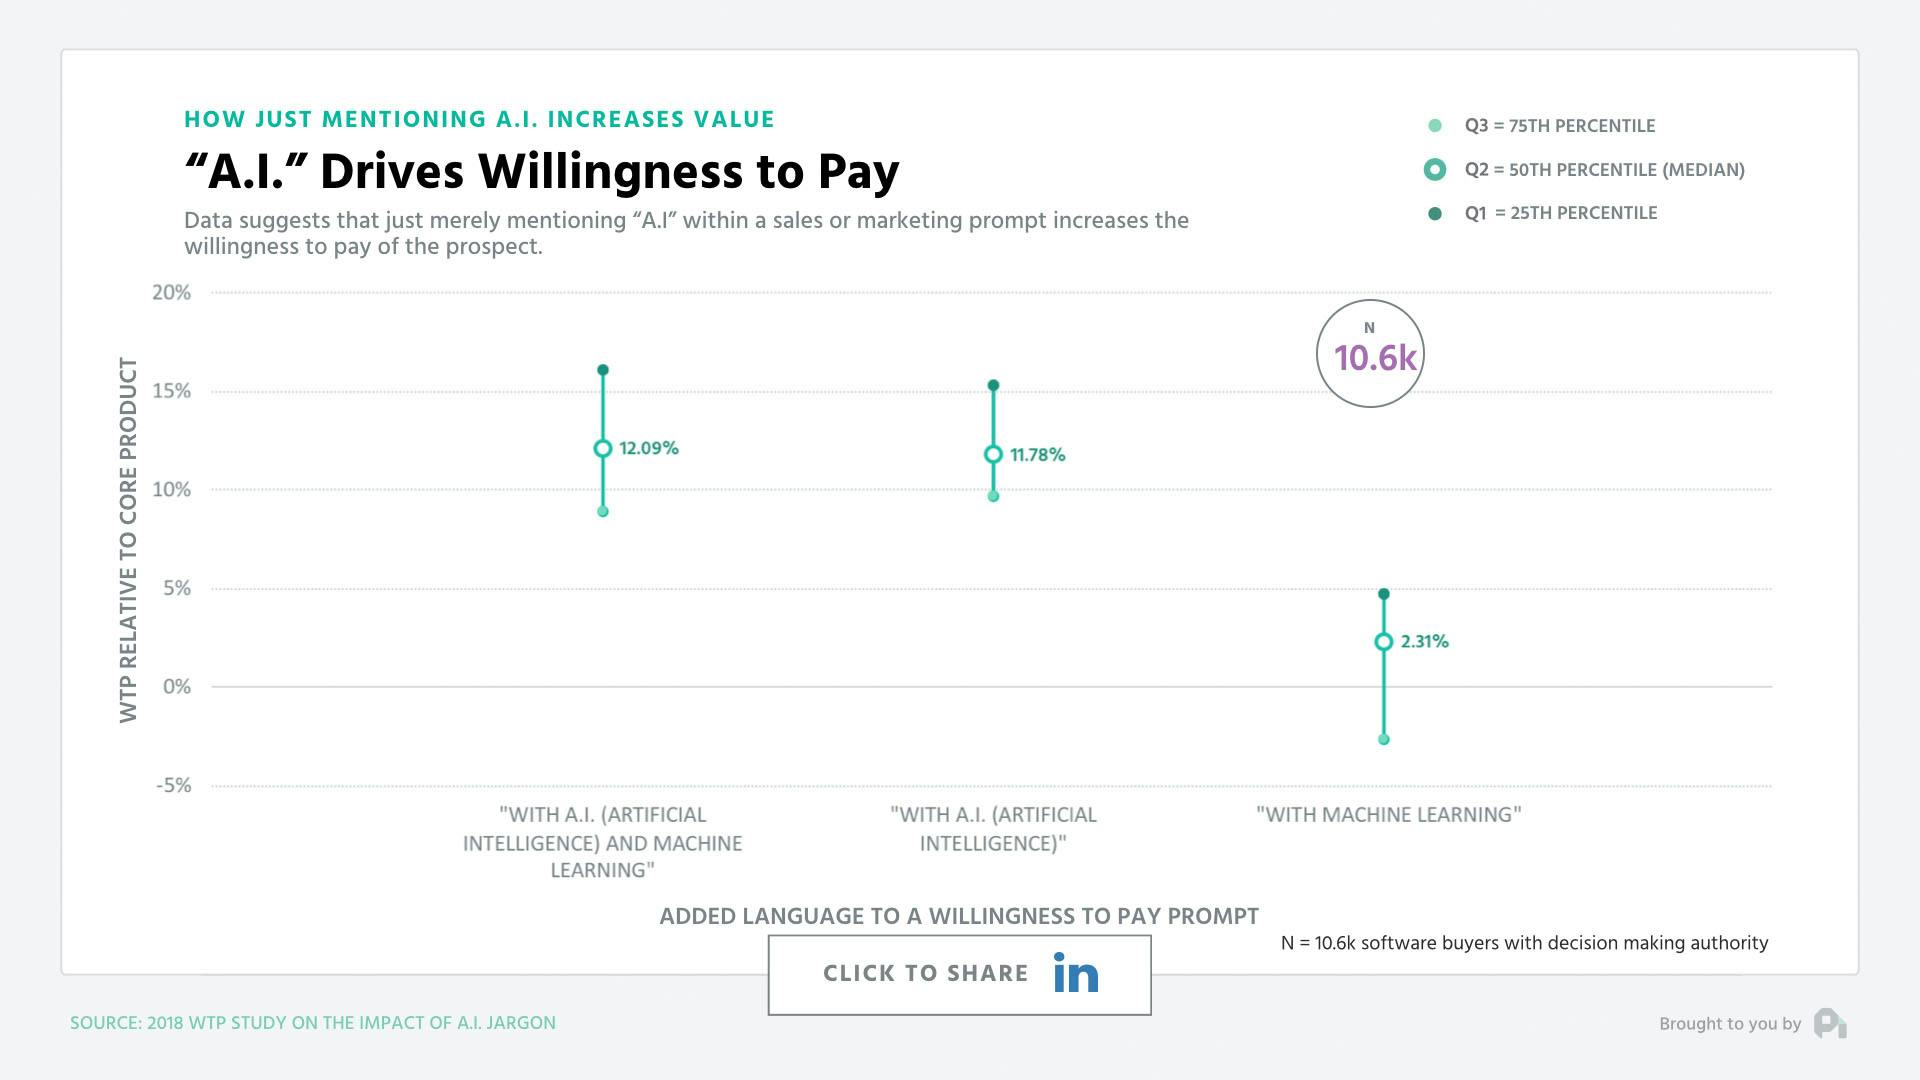Screen dimensions: 1920x1080
Task: Expand the With Machine Learning category label
Action: [x=1389, y=814]
